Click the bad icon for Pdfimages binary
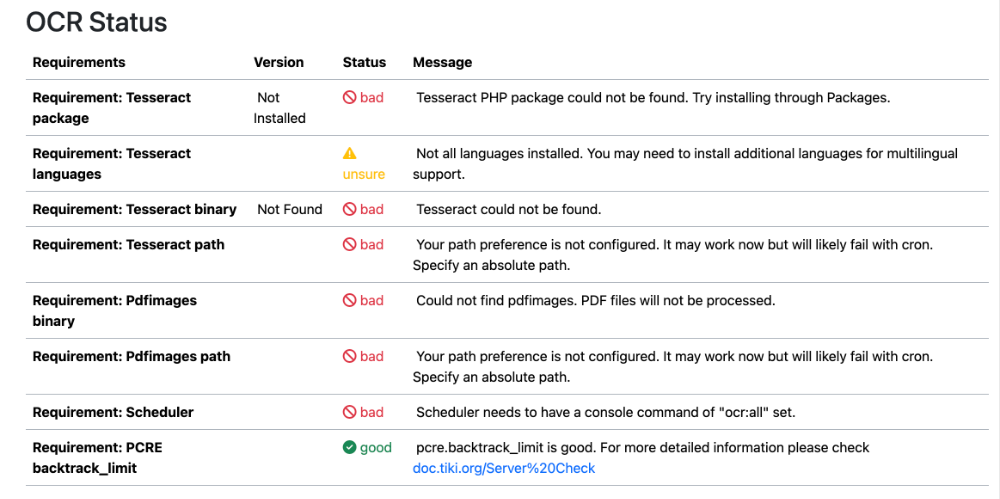The width and height of the screenshot is (1000, 499). click(349, 300)
